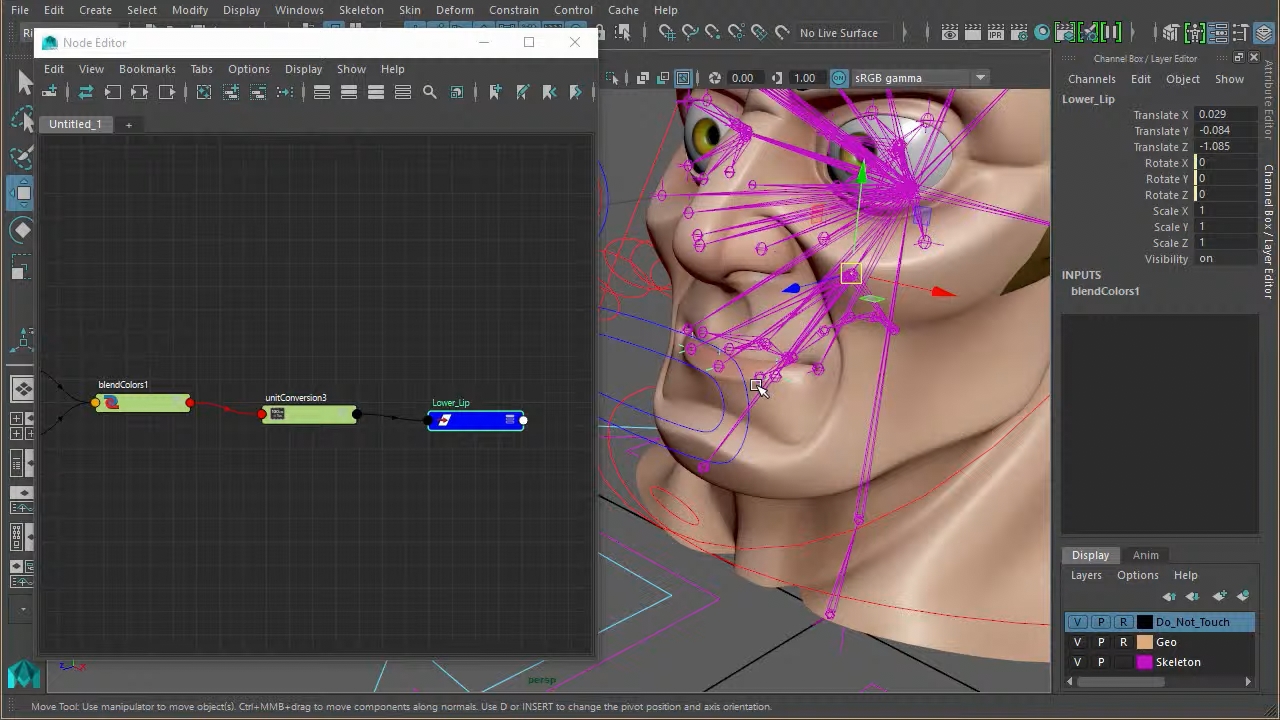Toggle playback P for Do_Not_Touch layer

(x=1101, y=622)
